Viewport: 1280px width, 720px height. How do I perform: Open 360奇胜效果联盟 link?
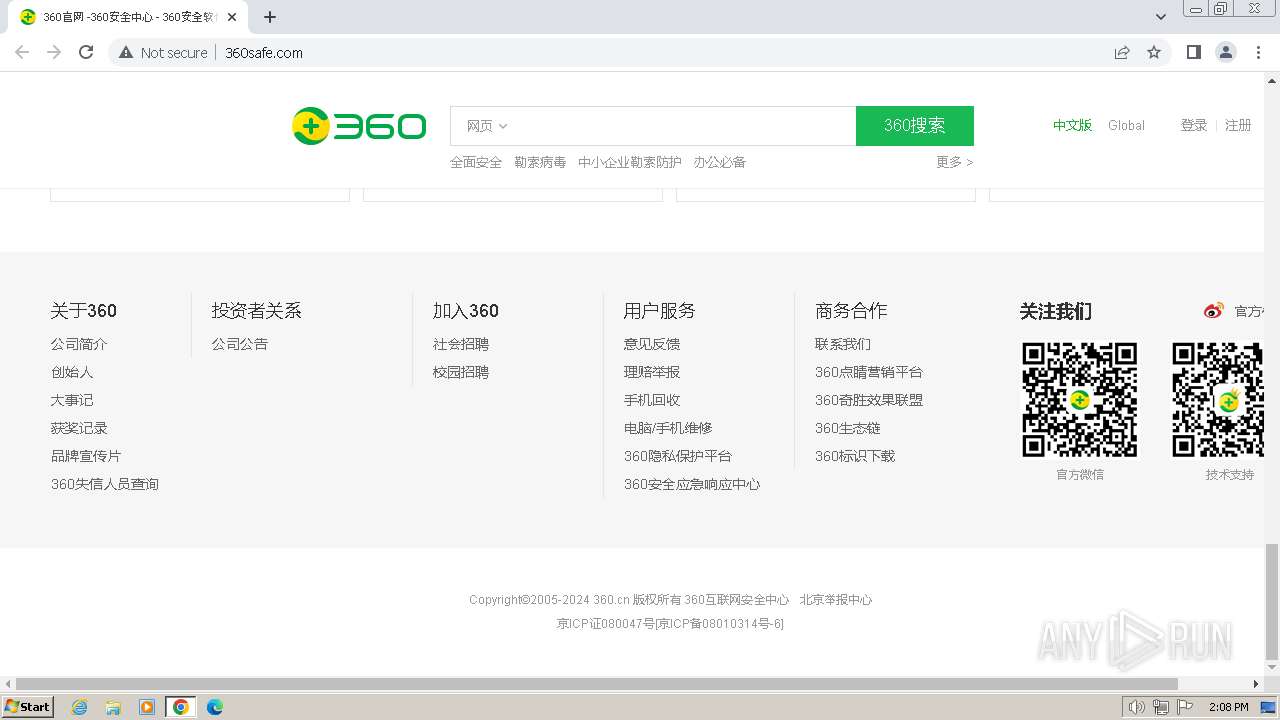pos(869,400)
